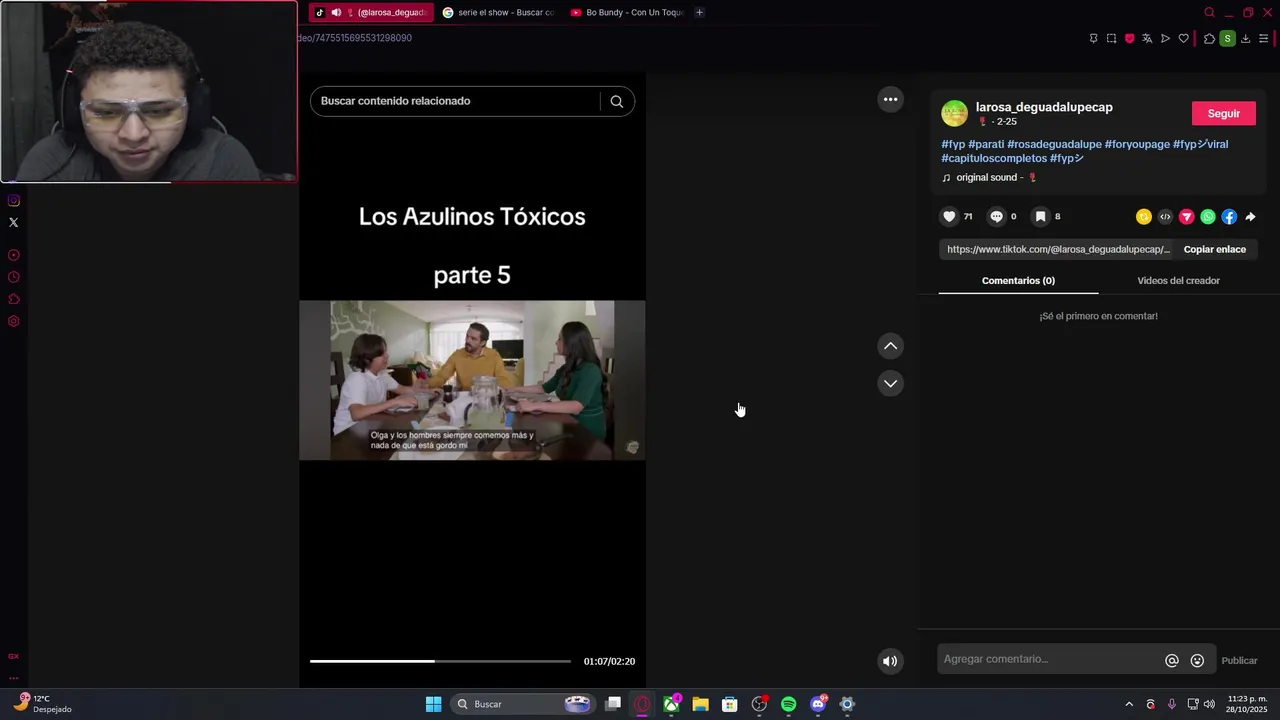Share the video to WhatsApp
1280x720 pixels.
tap(1208, 217)
